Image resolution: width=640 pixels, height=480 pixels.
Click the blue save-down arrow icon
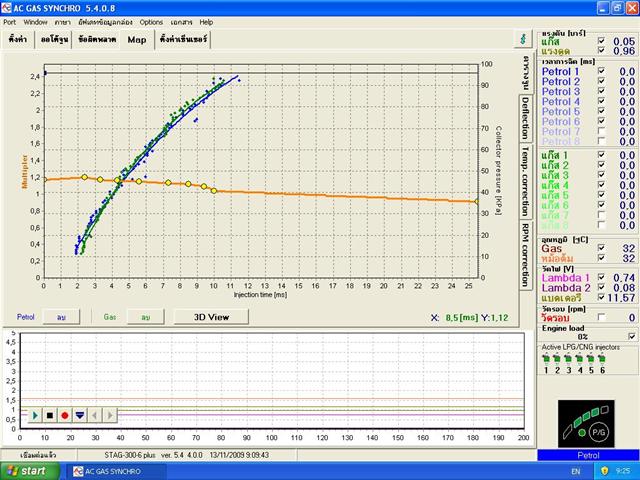coord(80,414)
